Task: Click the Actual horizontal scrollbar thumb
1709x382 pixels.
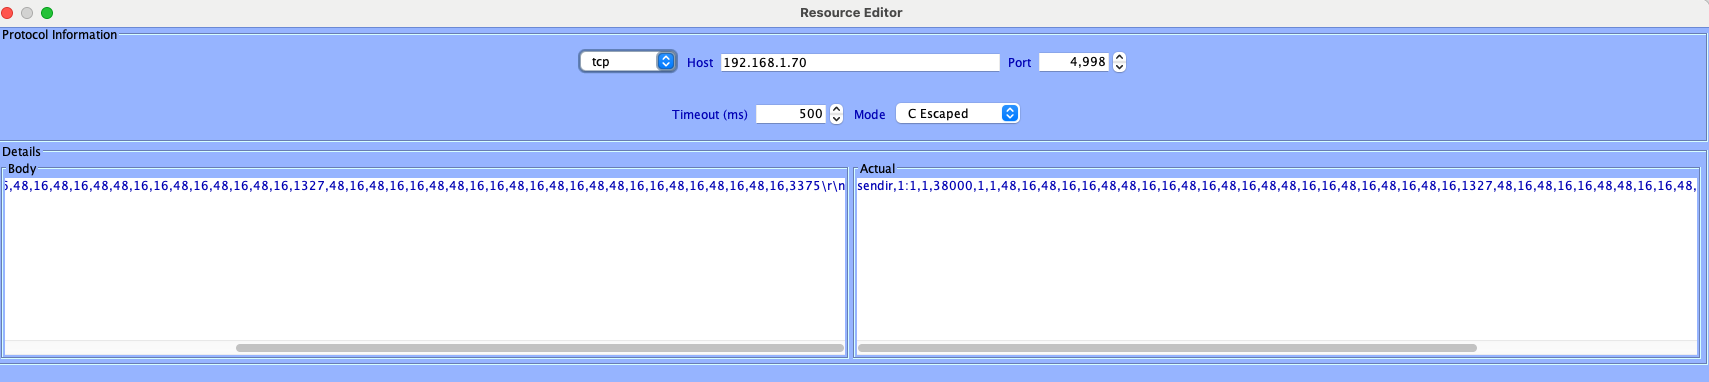Action: [x=1168, y=348]
